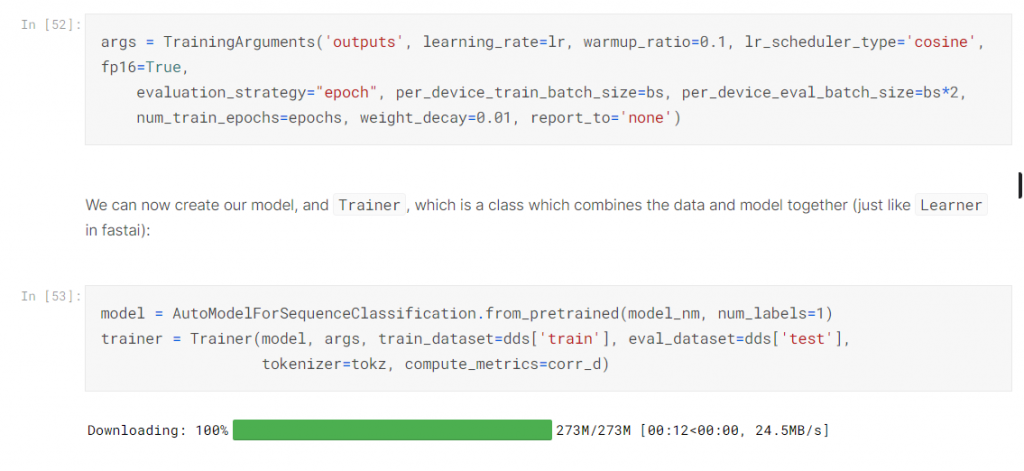Click the compute_metrics=corr_d argument

pos(503,364)
